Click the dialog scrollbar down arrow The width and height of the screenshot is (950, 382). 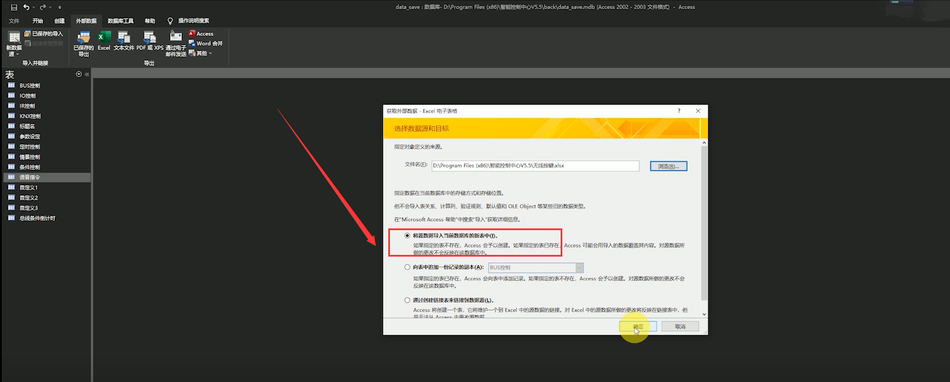(x=704, y=314)
